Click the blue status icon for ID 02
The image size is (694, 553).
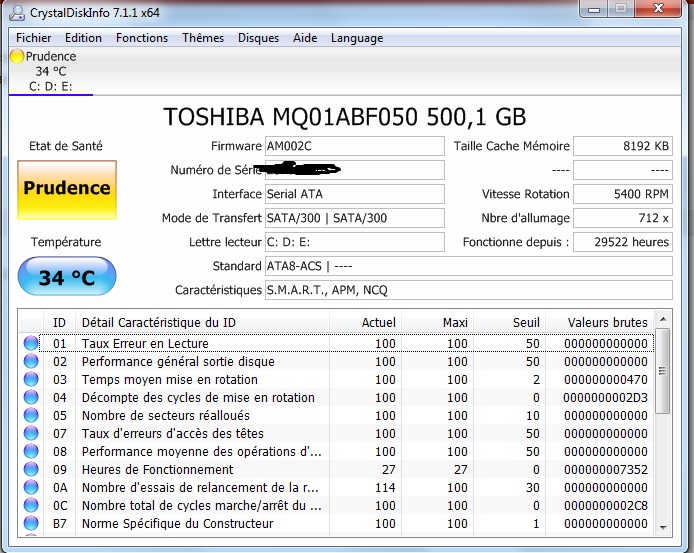(x=31, y=361)
